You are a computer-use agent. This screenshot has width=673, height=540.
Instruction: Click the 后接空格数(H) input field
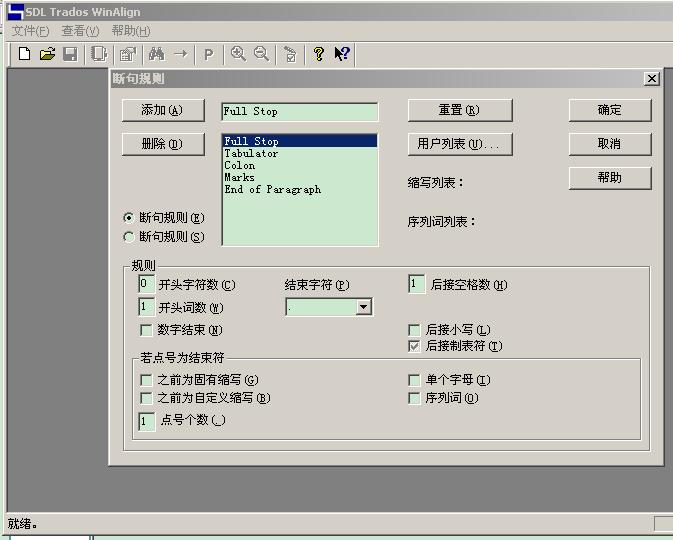click(416, 284)
